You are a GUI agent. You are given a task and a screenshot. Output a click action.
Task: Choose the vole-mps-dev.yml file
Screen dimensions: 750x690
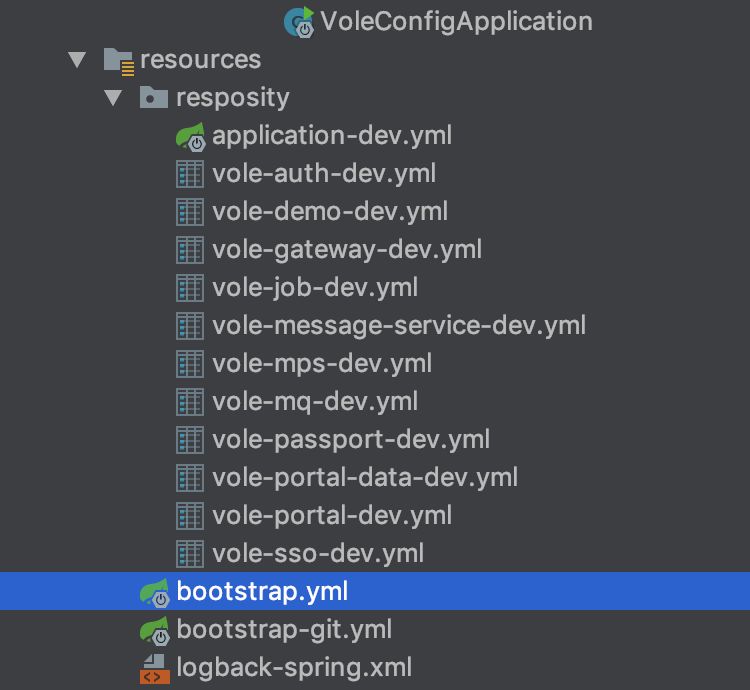click(x=322, y=364)
